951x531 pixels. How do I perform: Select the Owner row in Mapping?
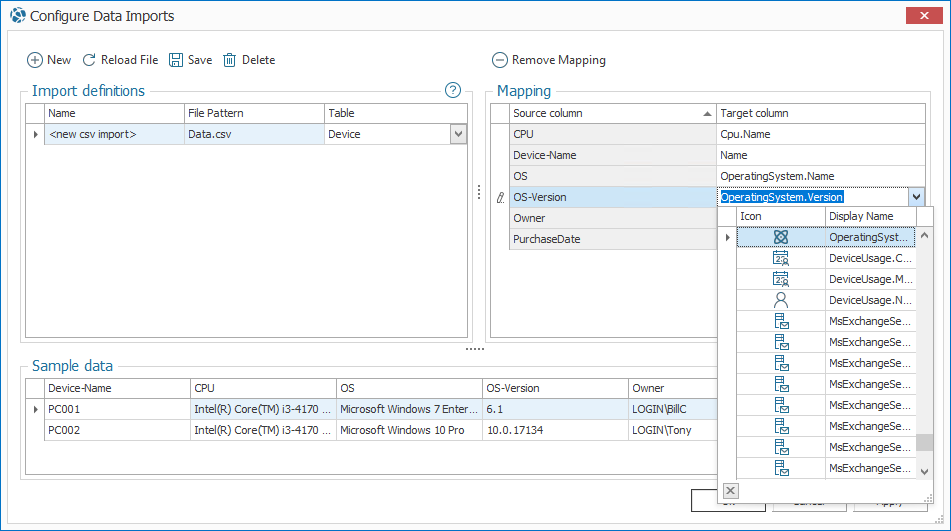[x=613, y=218]
